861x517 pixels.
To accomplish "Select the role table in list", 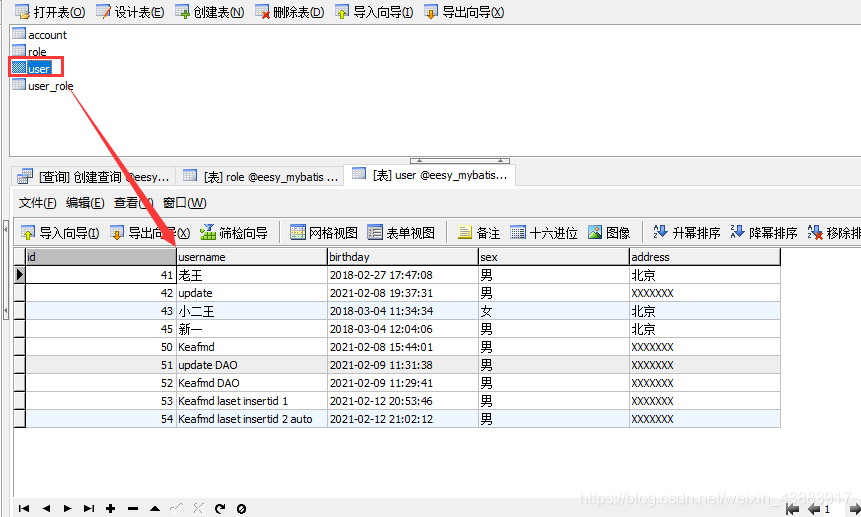I will coord(30,52).
